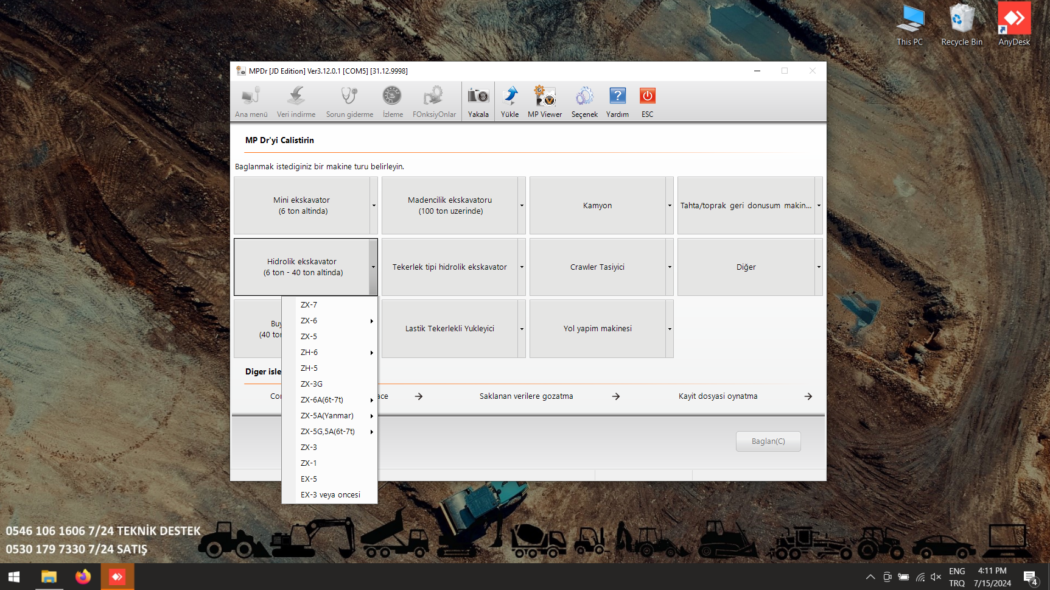This screenshot has width=1050, height=590.
Task: Click the Yakala camera icon
Action: 478,96
